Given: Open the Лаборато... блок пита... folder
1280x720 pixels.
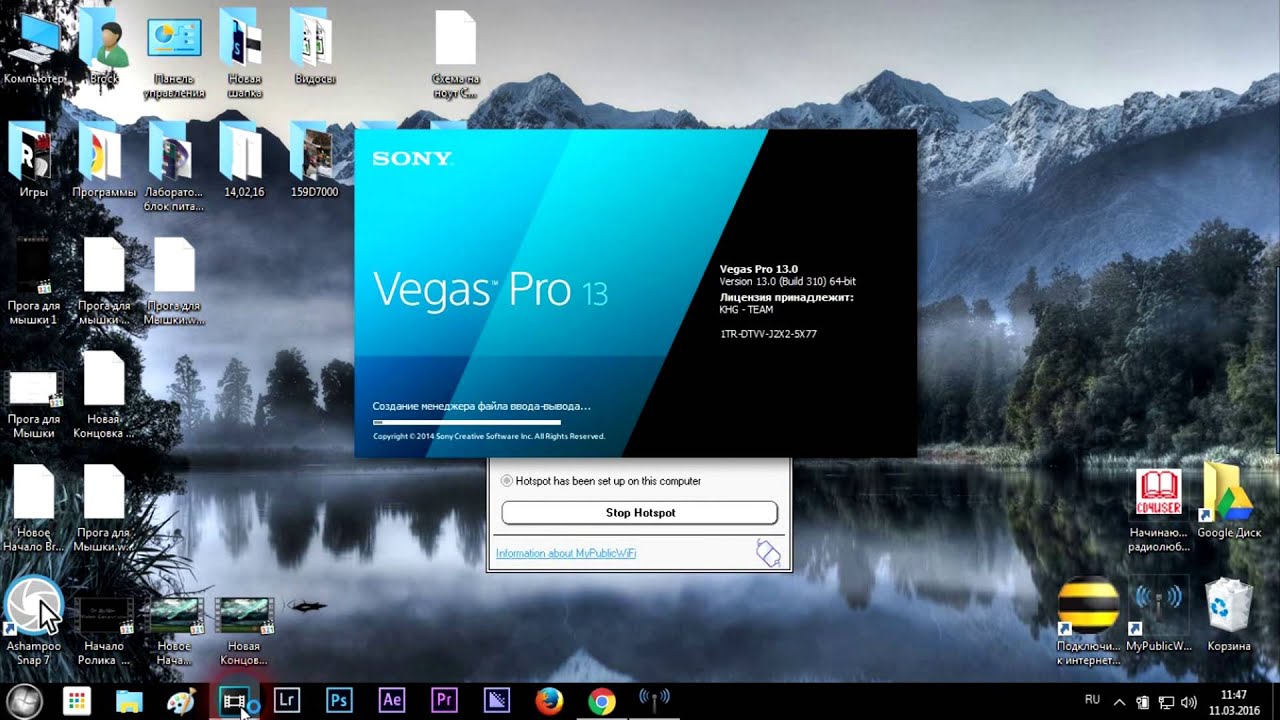Looking at the screenshot, I should point(174,166).
